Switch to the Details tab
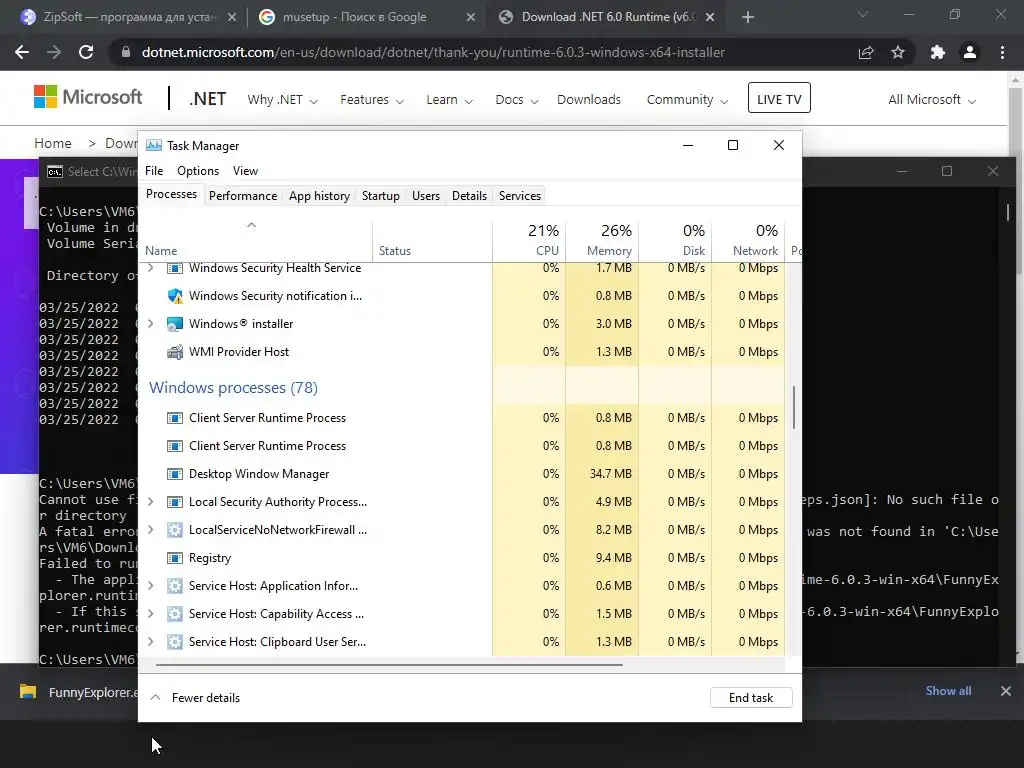This screenshot has height=768, width=1024. pyautogui.click(x=470, y=196)
